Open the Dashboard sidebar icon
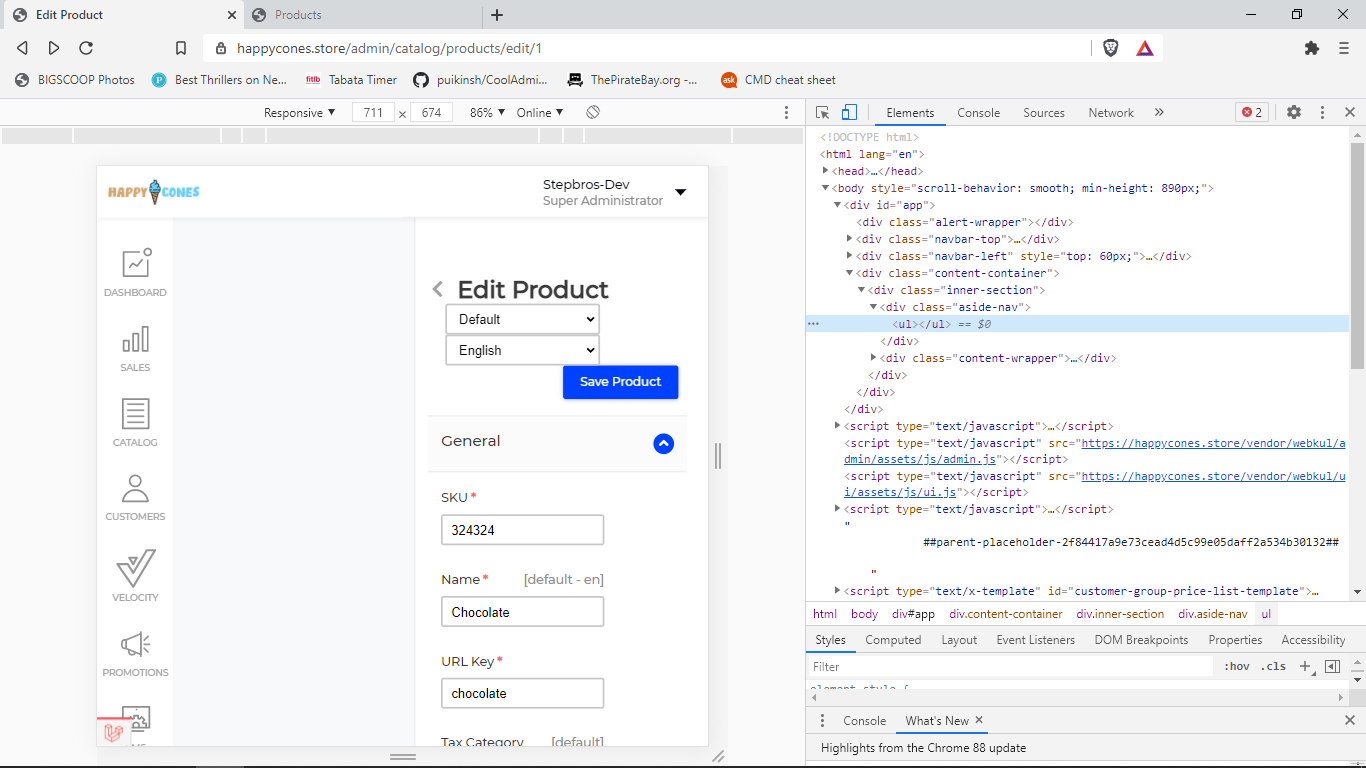 [x=135, y=272]
